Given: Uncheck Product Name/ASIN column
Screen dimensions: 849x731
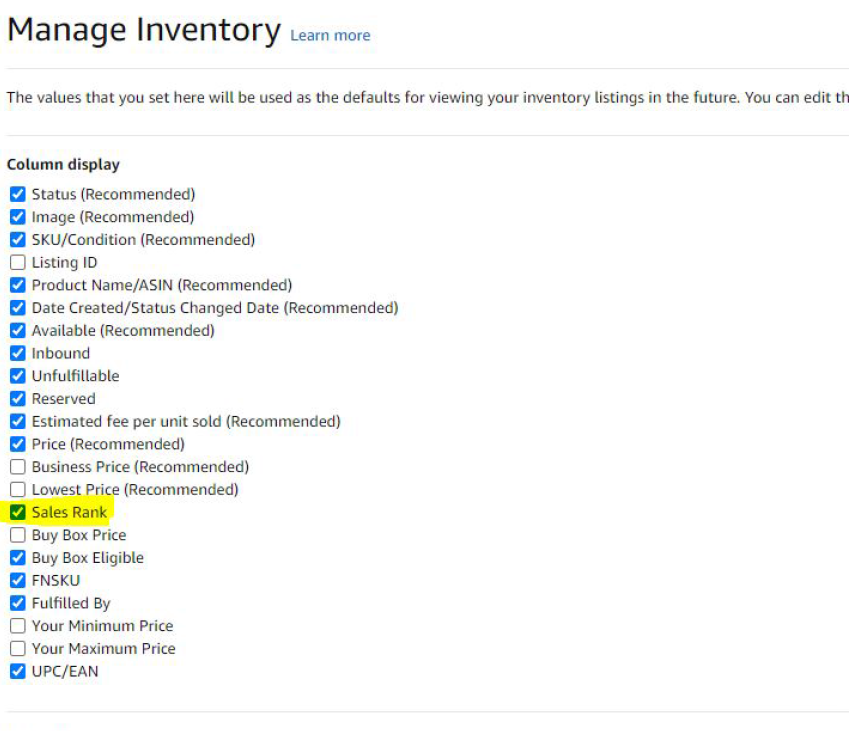Looking at the screenshot, I should click(x=17, y=285).
